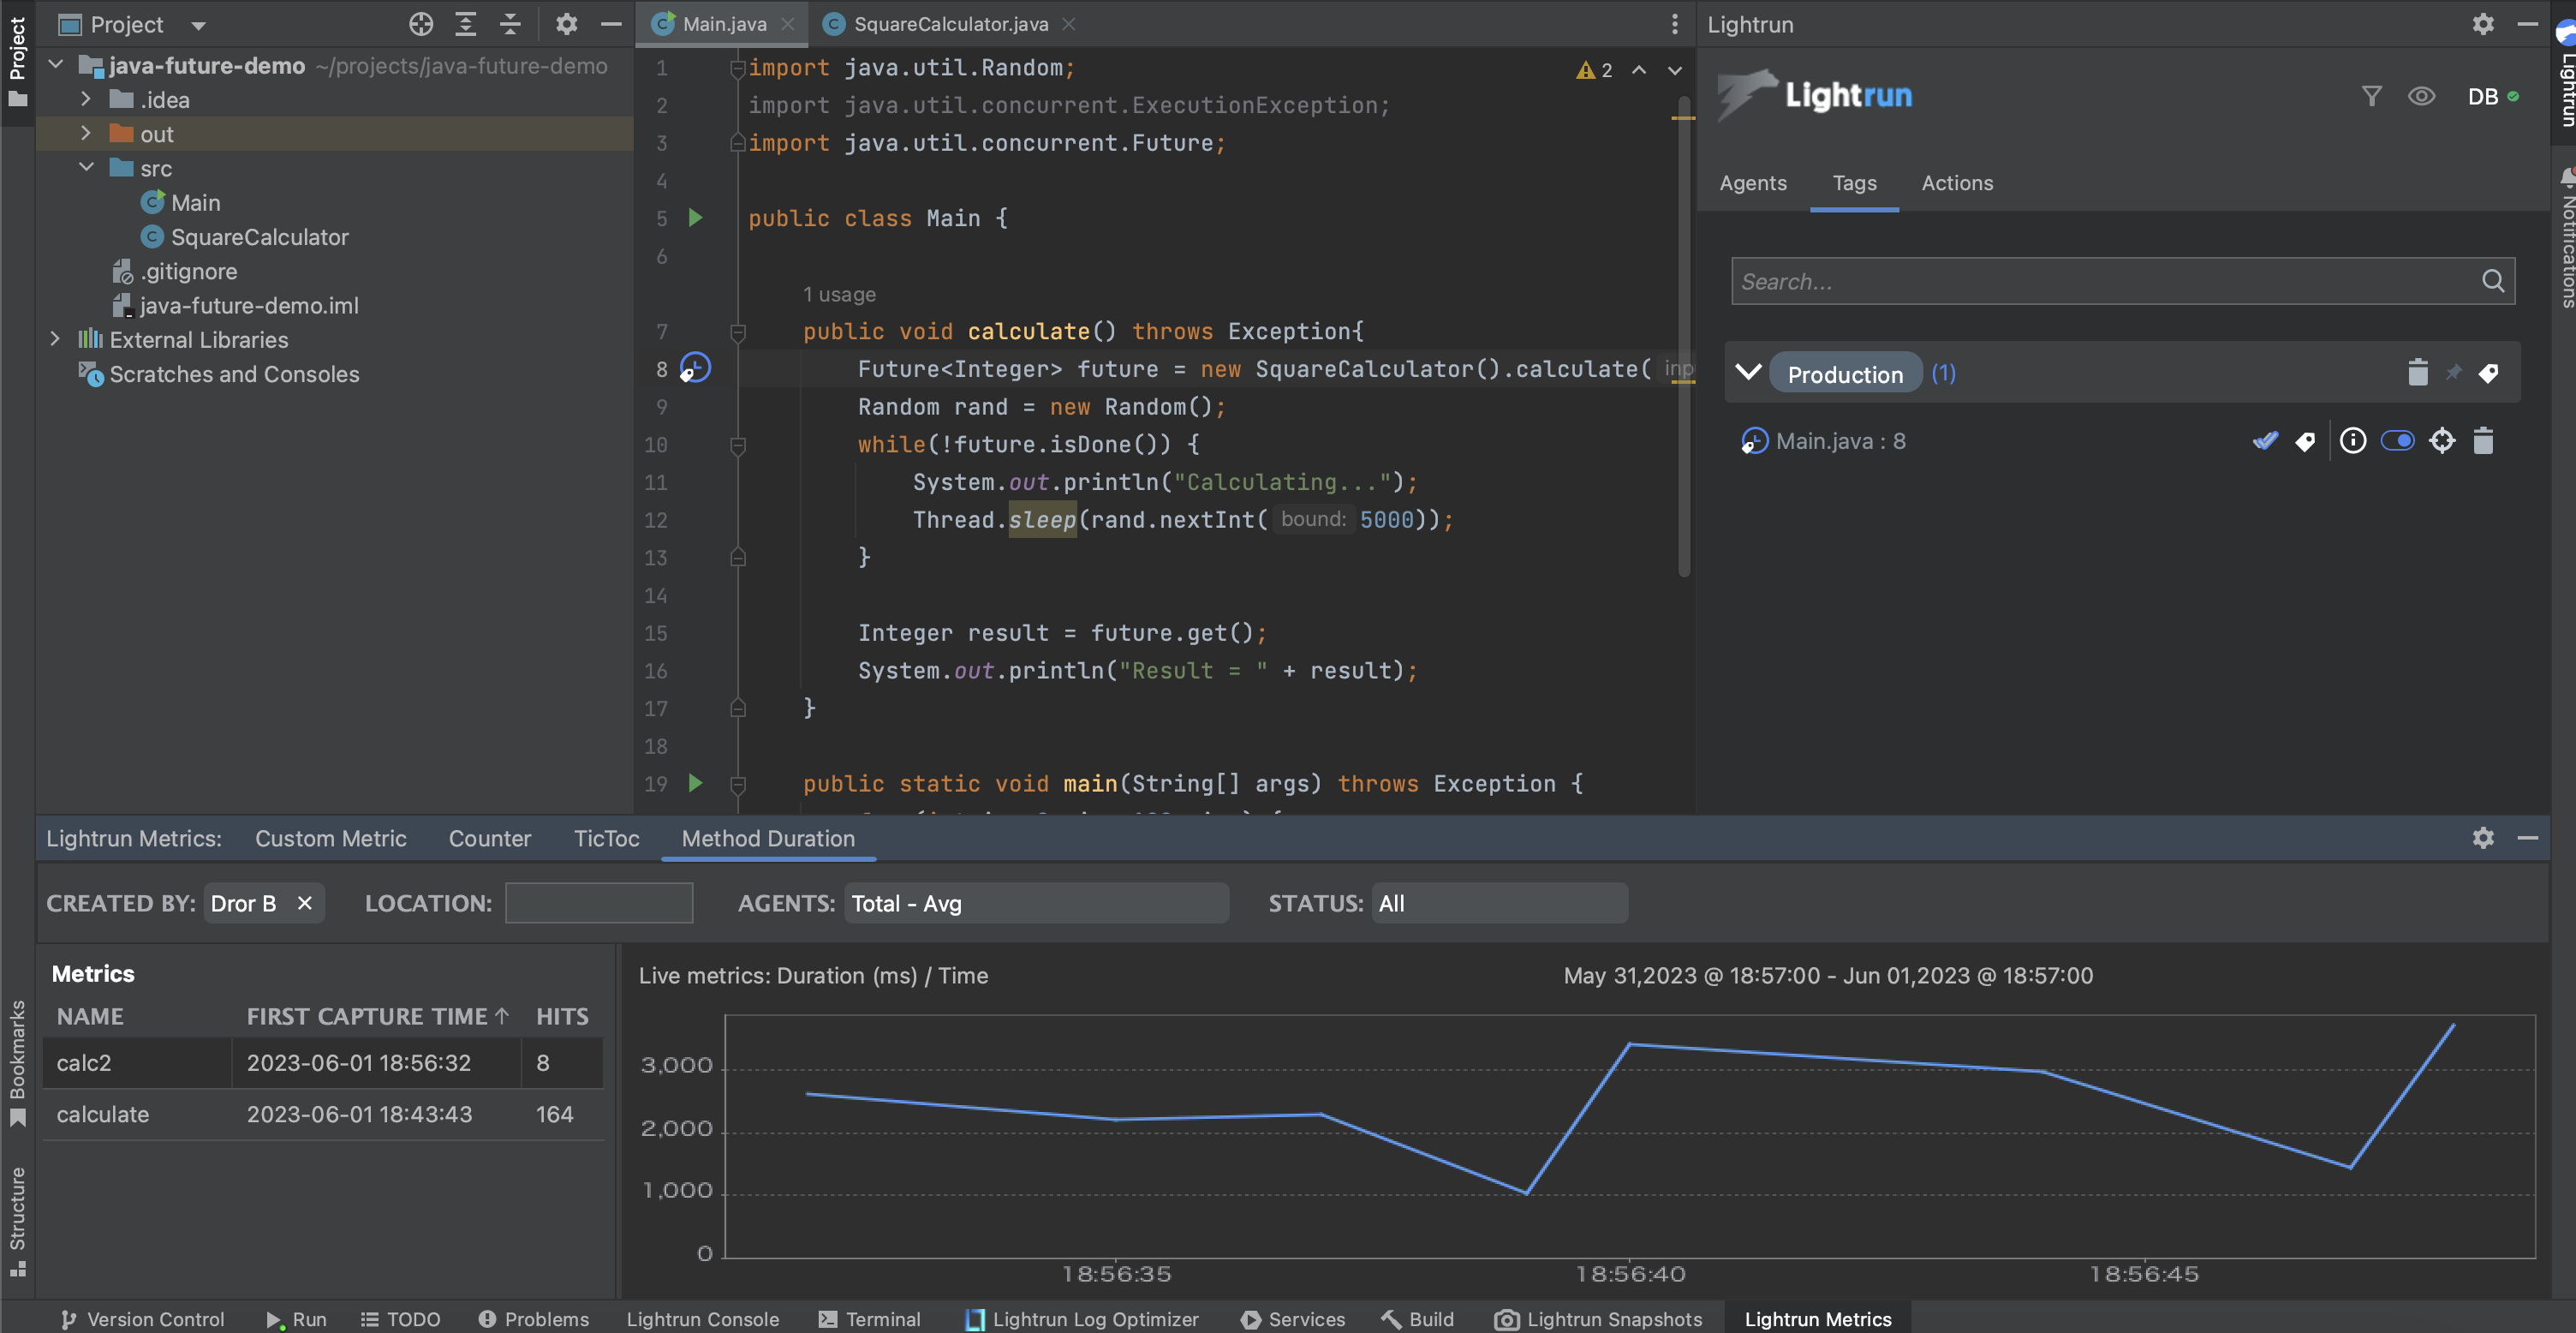Open the editor tabs more-options menu
Screen dimensions: 2576x1333
pos(1675,24)
